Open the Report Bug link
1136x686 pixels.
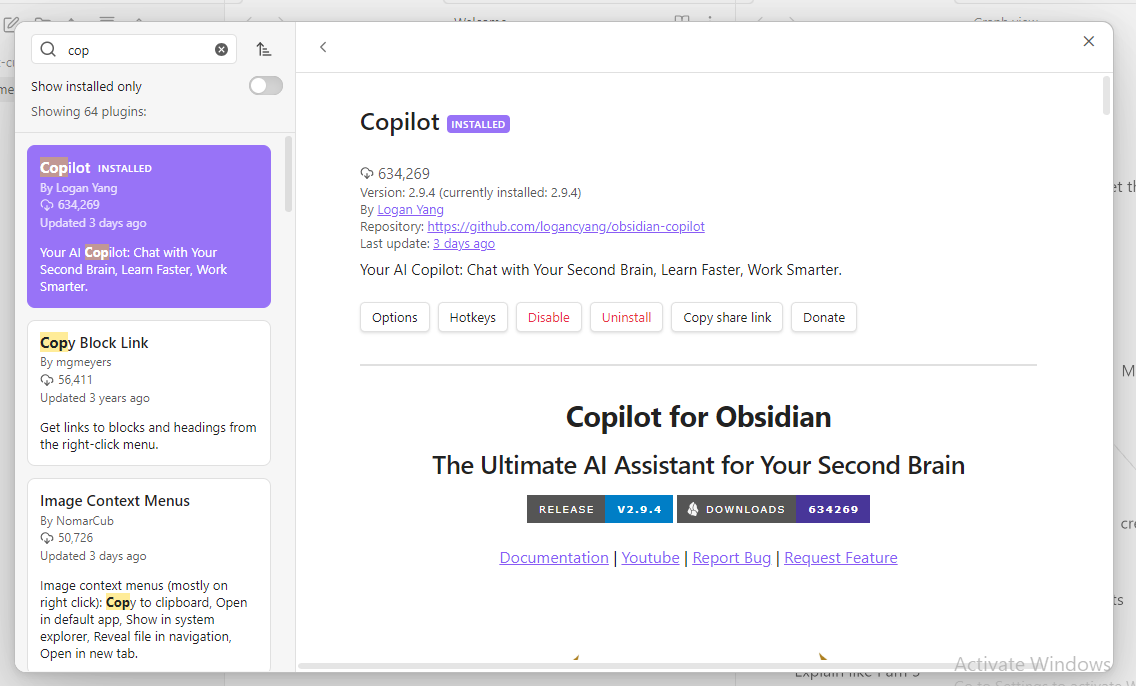coord(732,558)
